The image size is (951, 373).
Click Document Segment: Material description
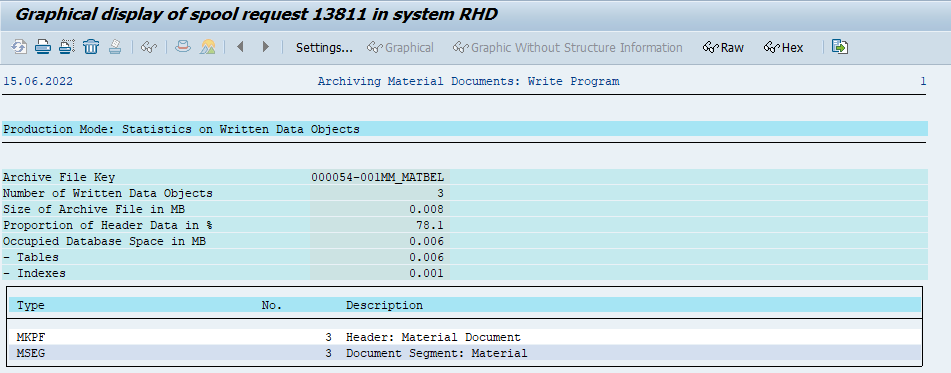click(x=437, y=353)
